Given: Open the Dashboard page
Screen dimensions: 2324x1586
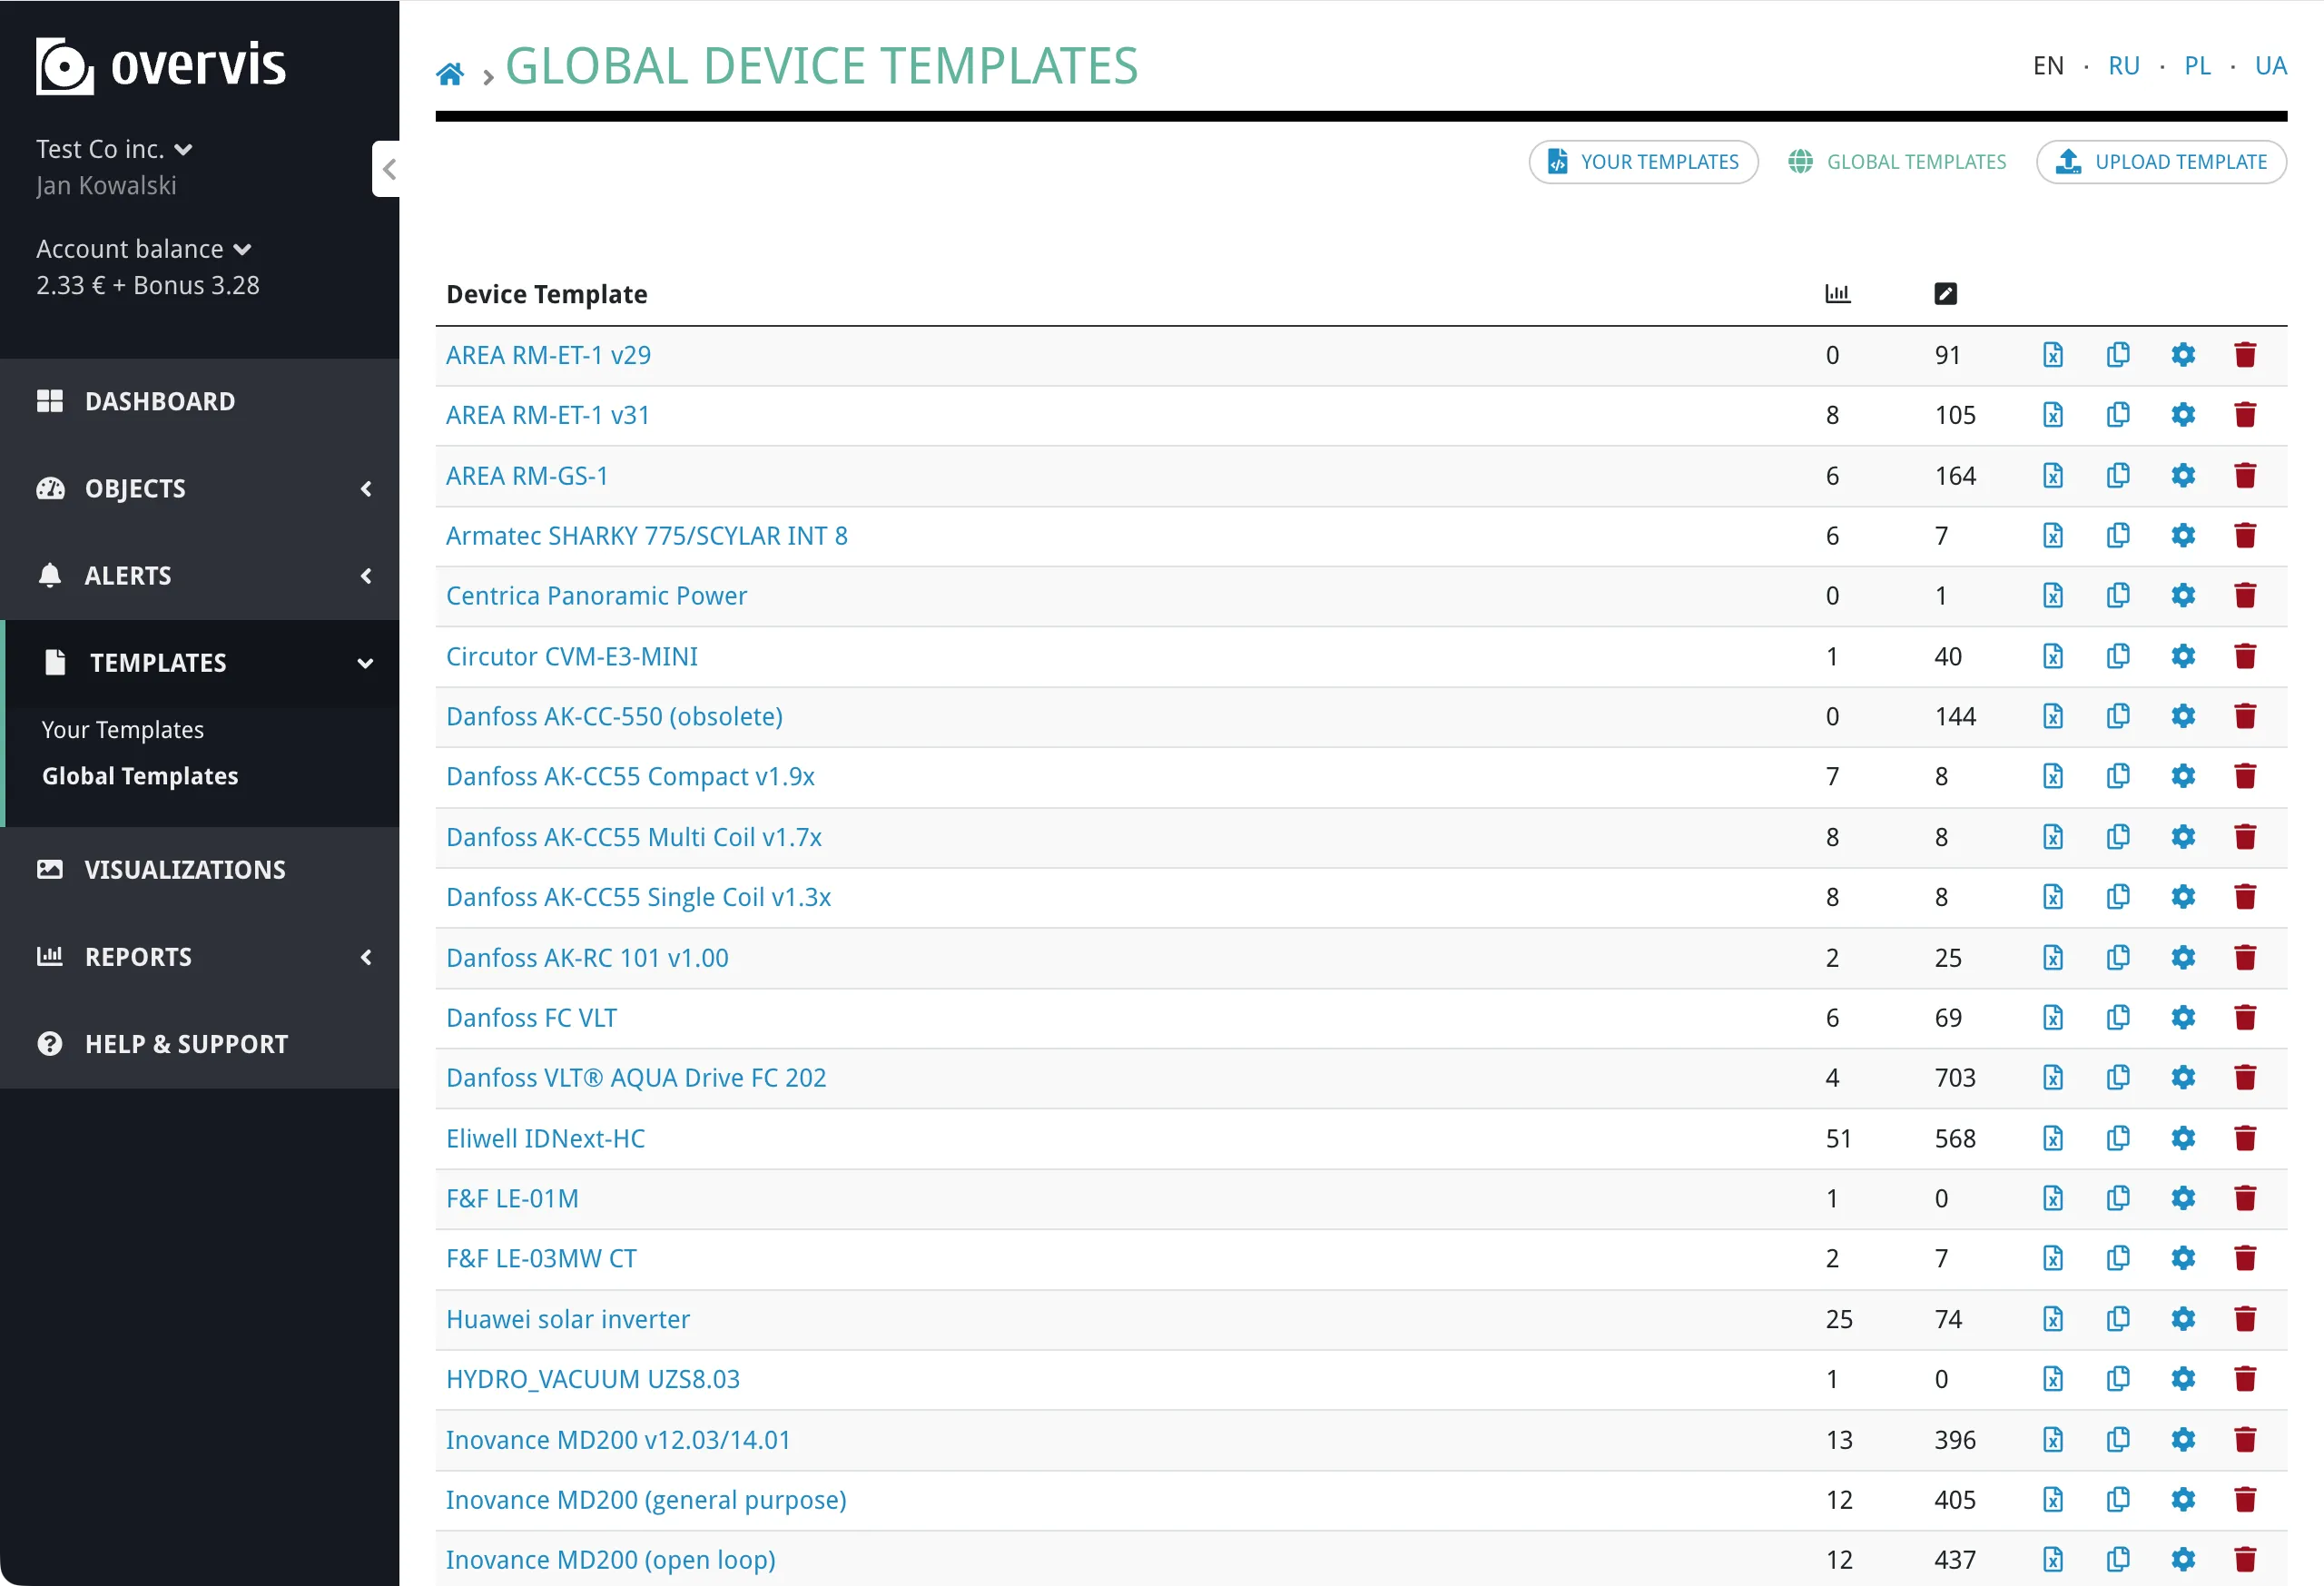Looking at the screenshot, I should coord(200,402).
